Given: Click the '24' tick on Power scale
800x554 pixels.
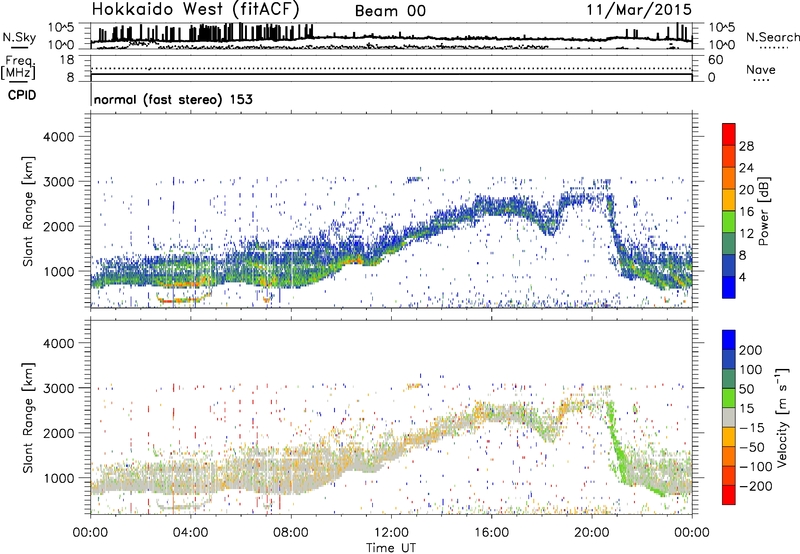Looking at the screenshot, I should (x=746, y=168).
